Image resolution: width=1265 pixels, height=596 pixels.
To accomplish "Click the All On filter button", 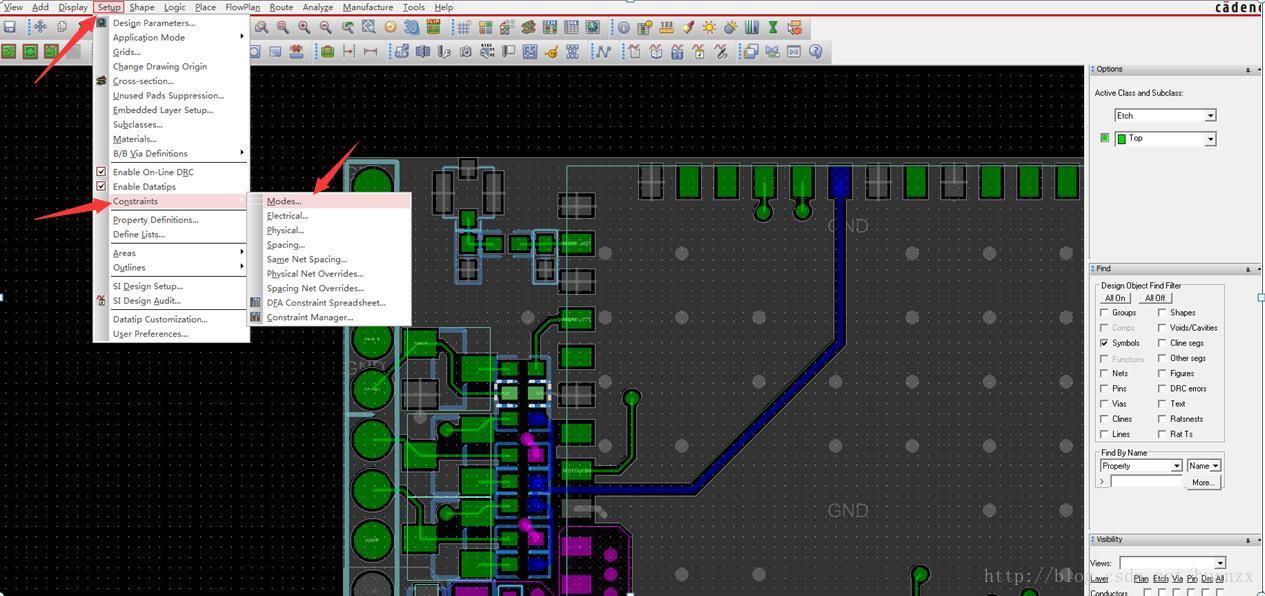I will (1115, 298).
